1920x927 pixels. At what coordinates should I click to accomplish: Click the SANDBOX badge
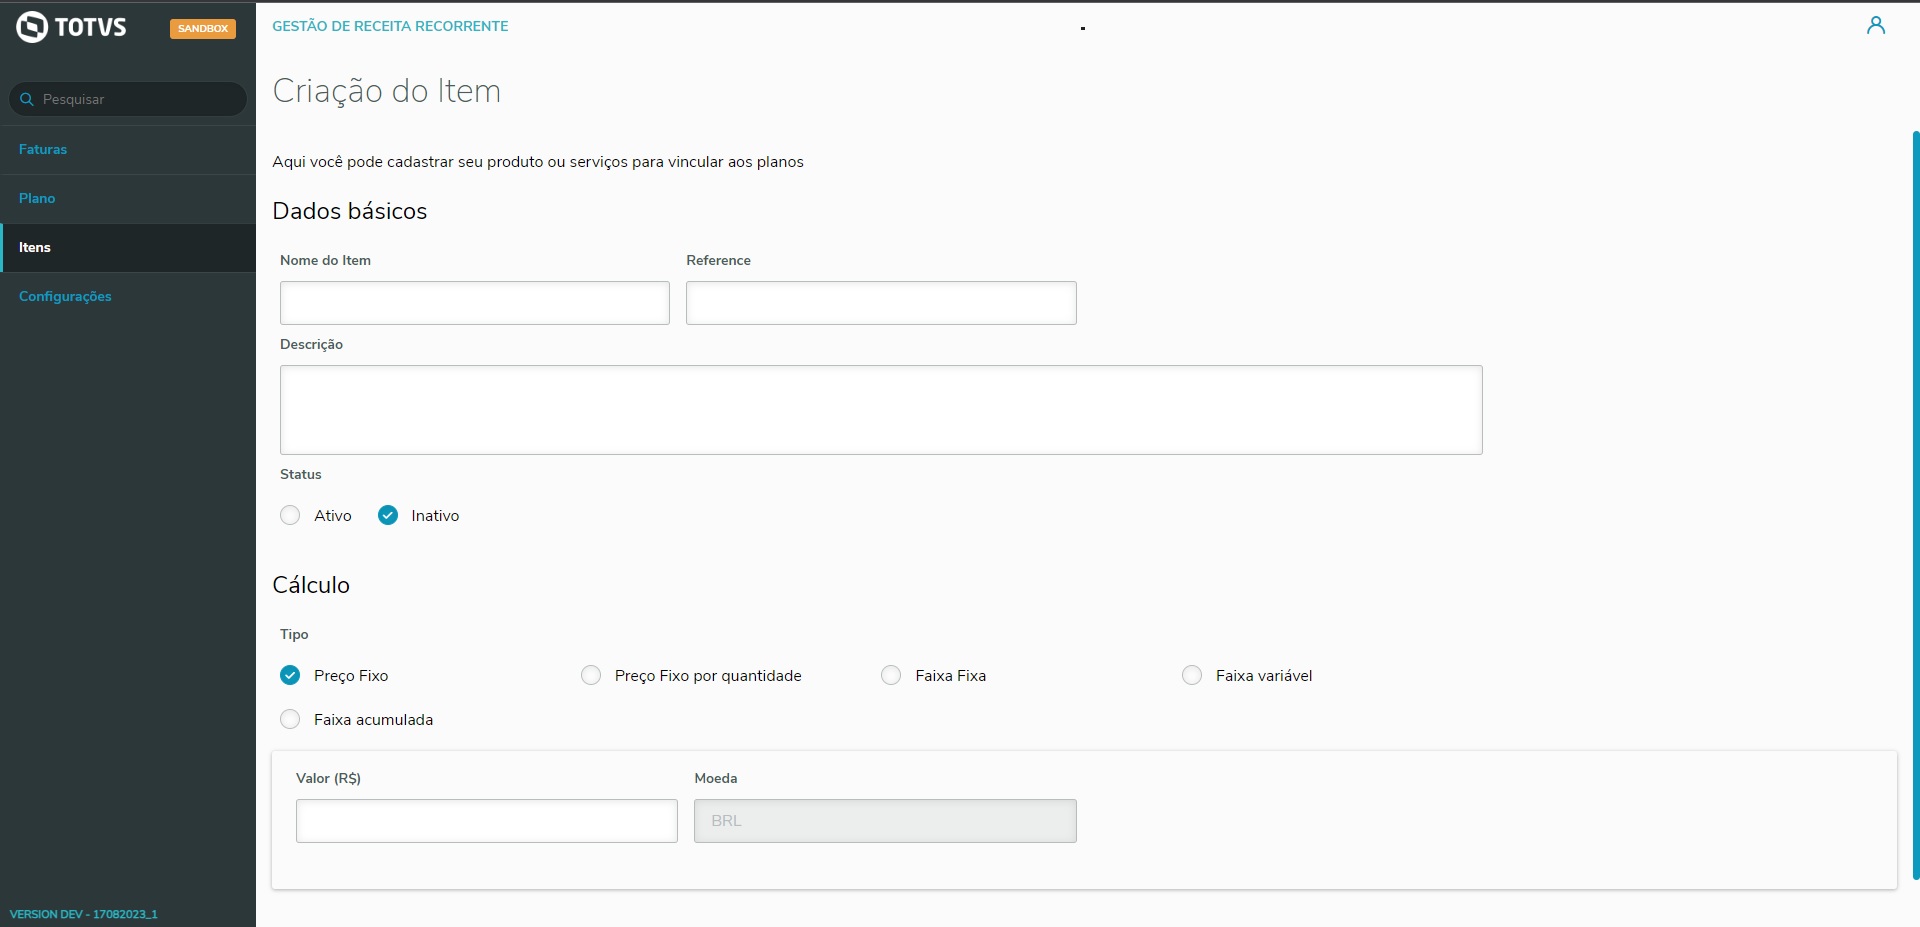point(203,28)
